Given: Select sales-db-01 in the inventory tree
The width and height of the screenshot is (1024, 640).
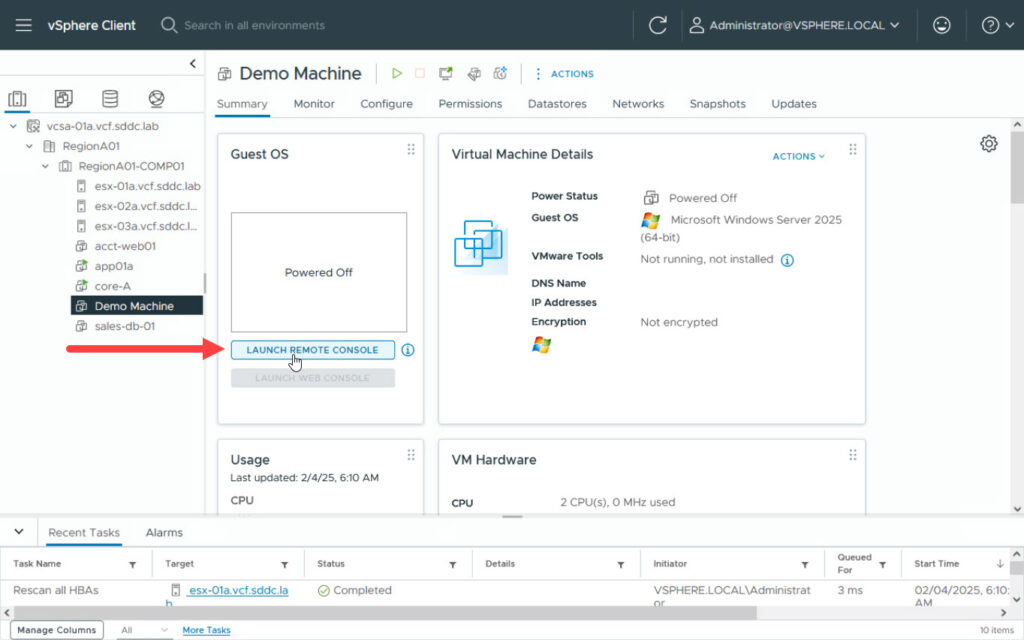Looking at the screenshot, I should tap(125, 326).
